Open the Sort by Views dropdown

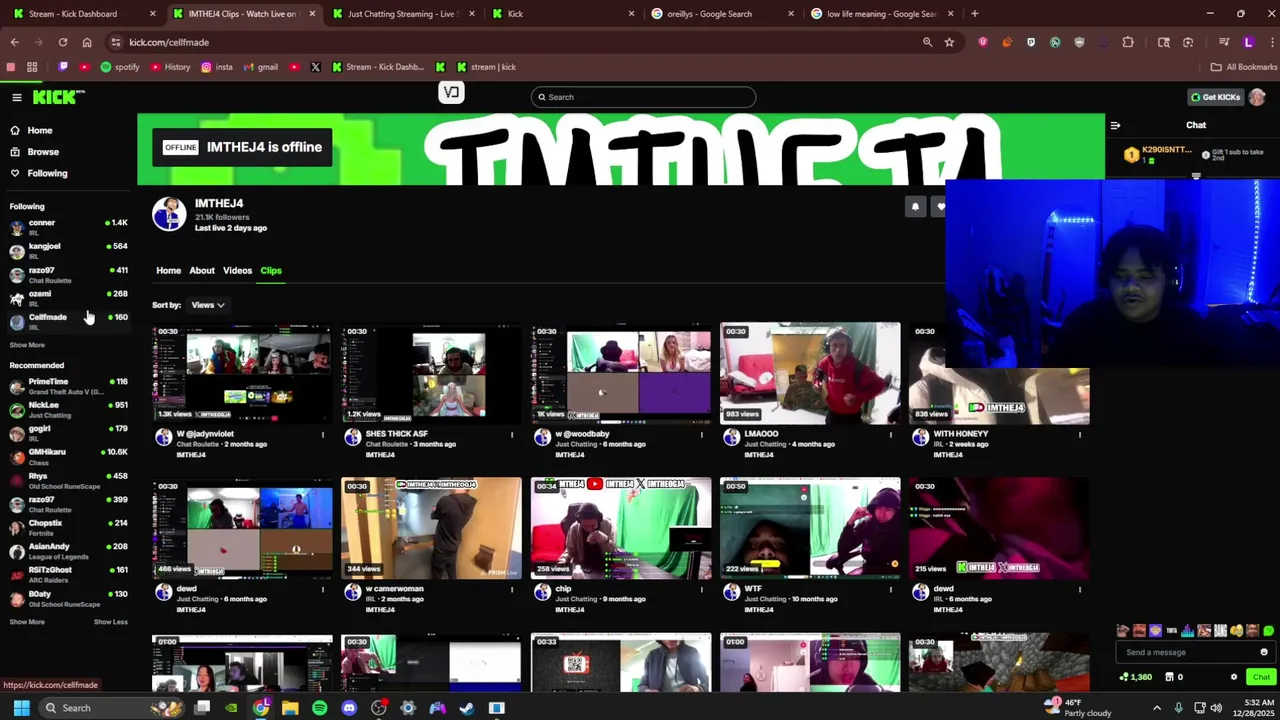(207, 305)
